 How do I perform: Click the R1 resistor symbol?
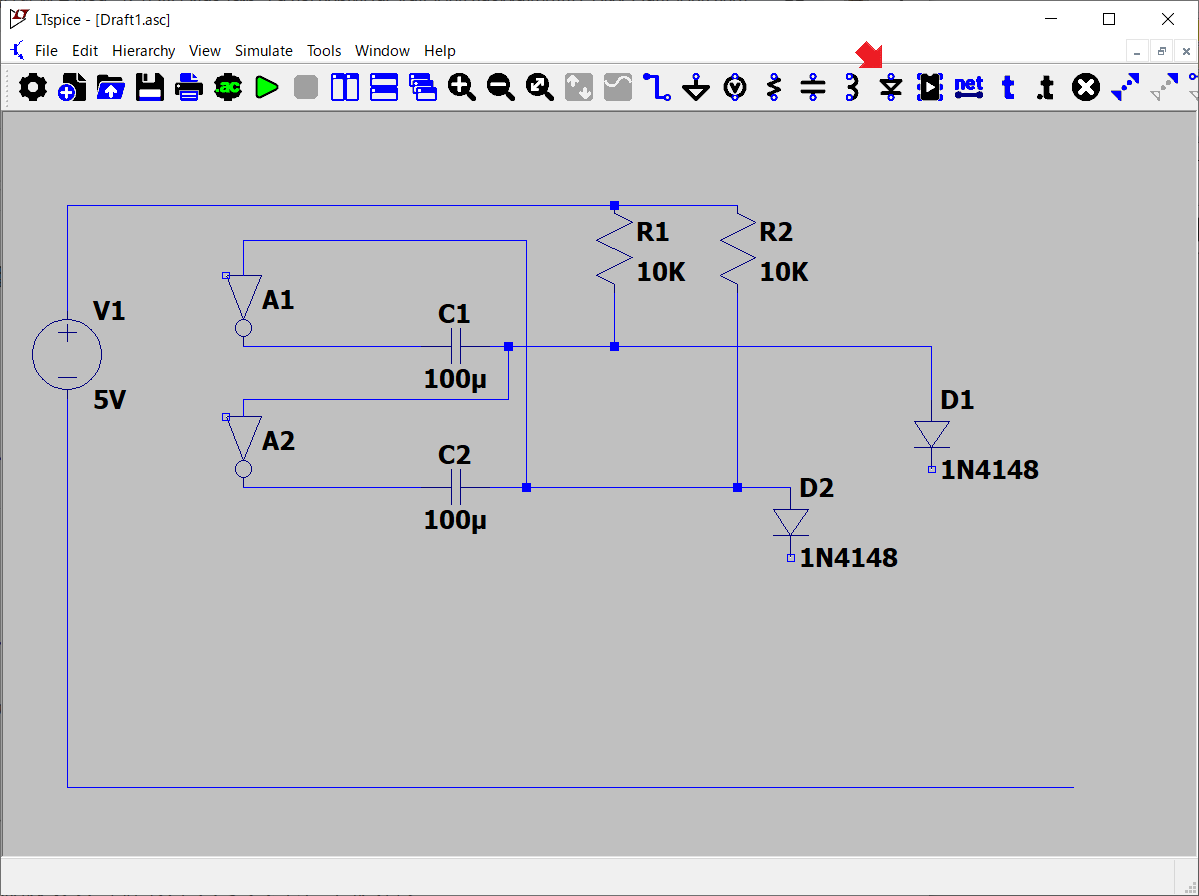[x=614, y=250]
